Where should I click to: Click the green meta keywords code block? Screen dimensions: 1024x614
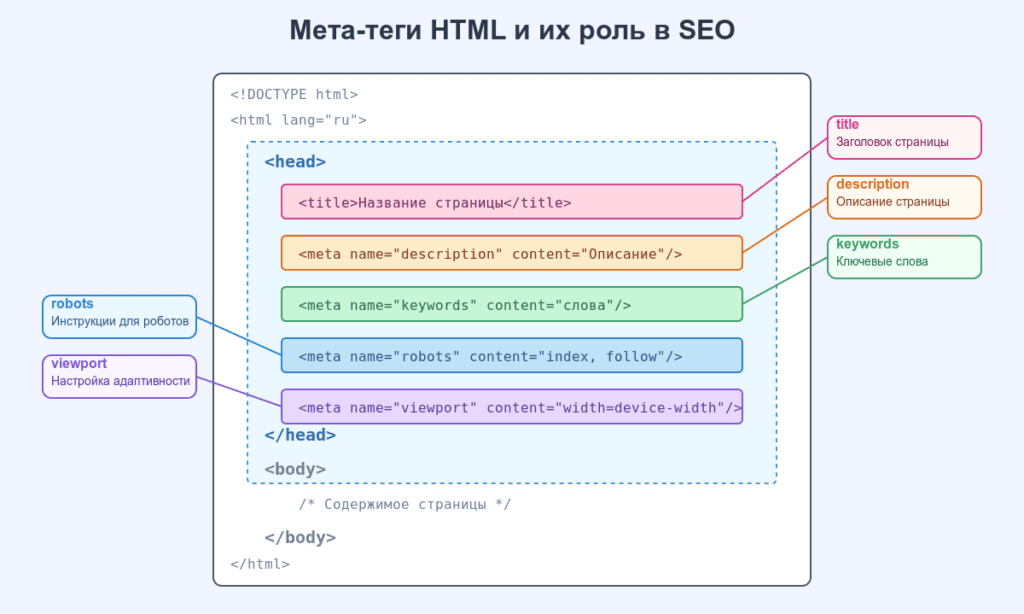[x=511, y=304]
